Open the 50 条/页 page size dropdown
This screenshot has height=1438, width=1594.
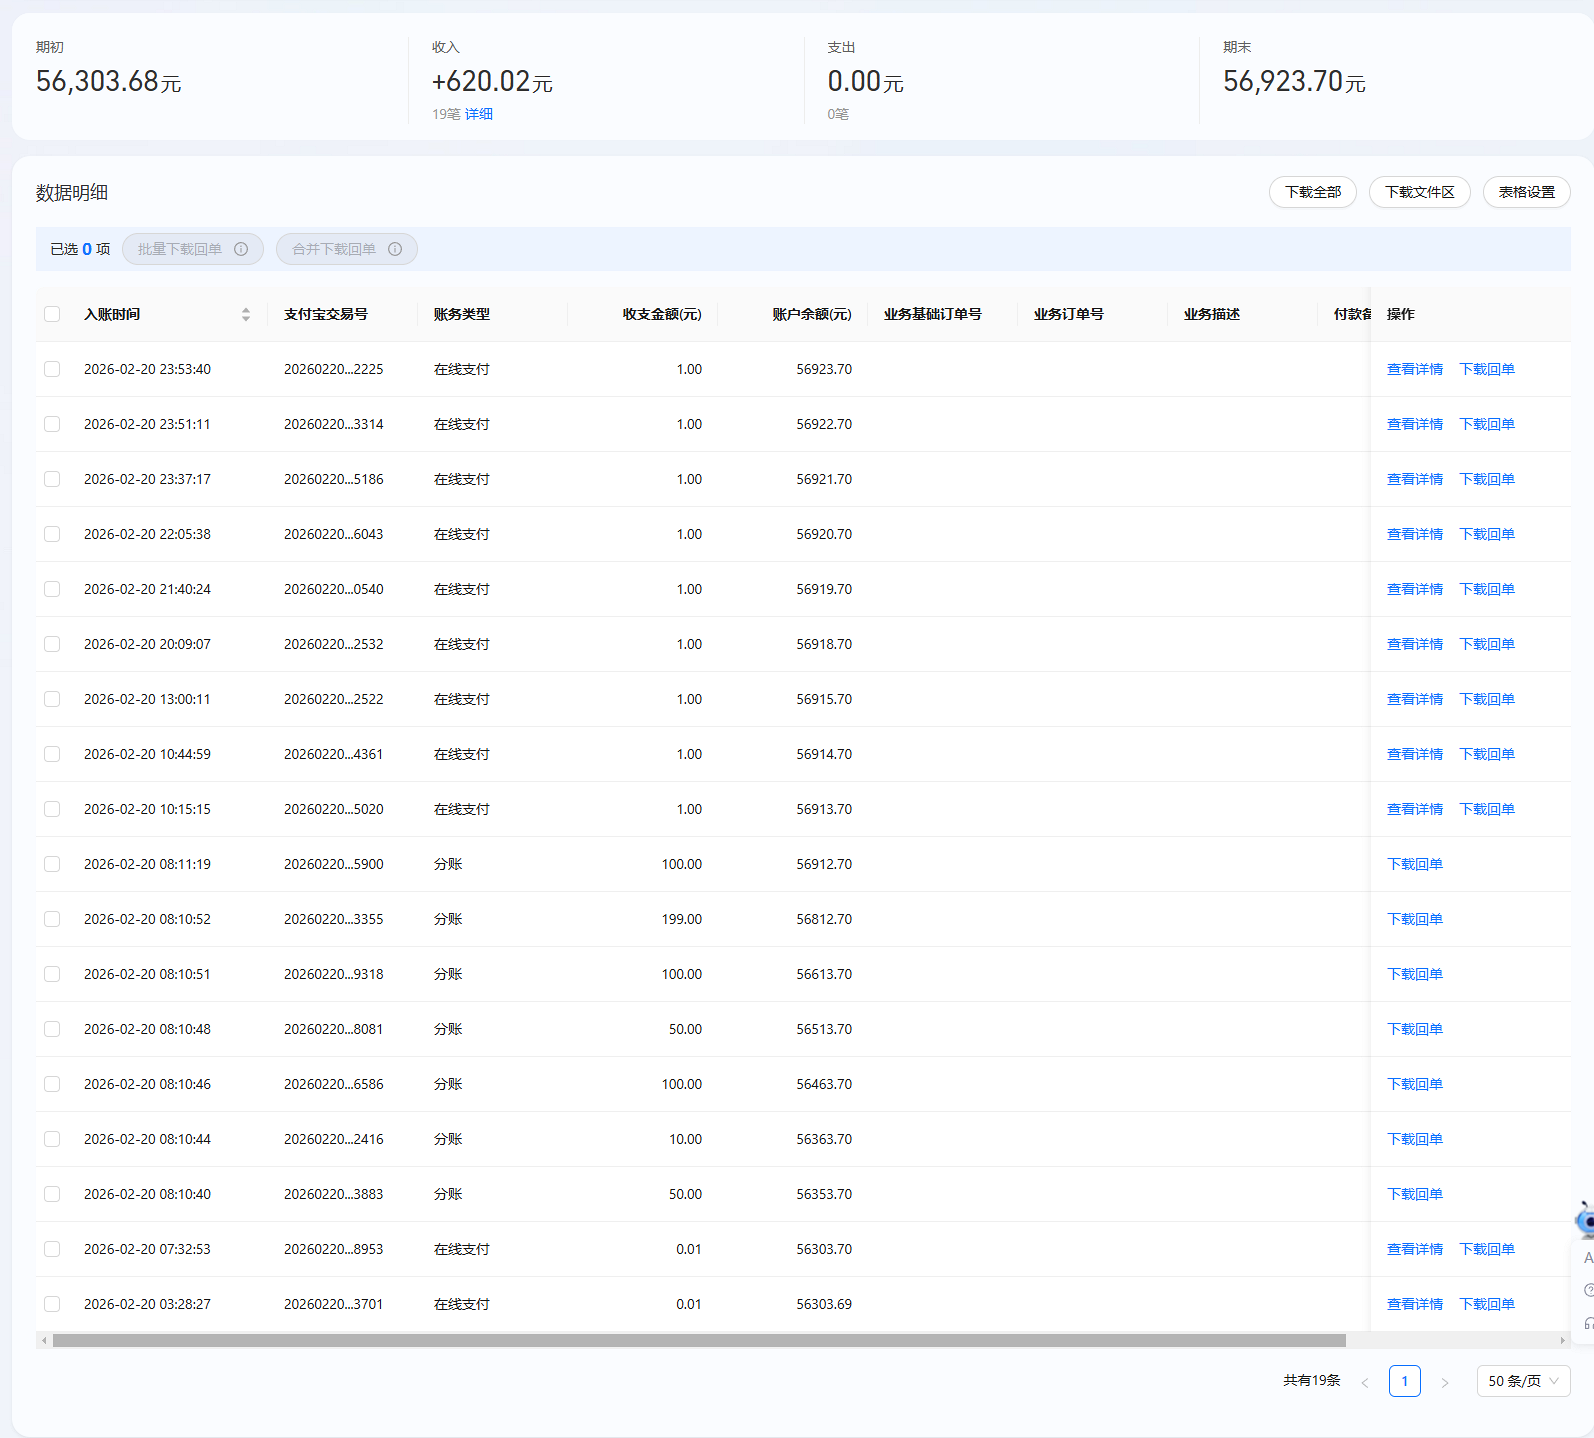tap(1523, 1381)
